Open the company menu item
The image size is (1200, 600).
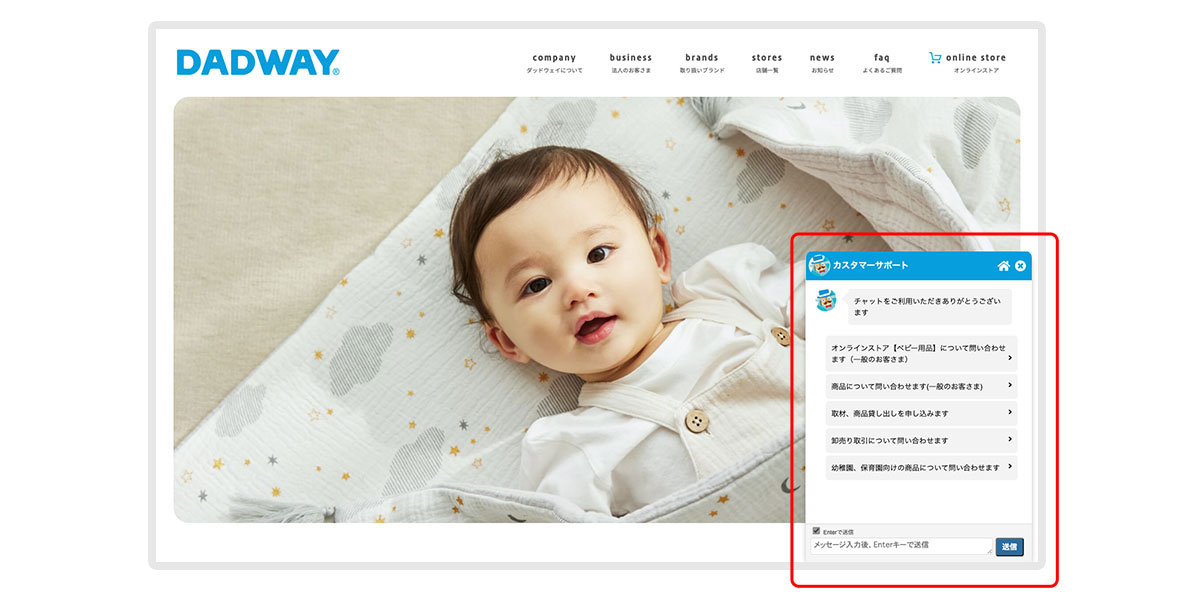point(554,63)
